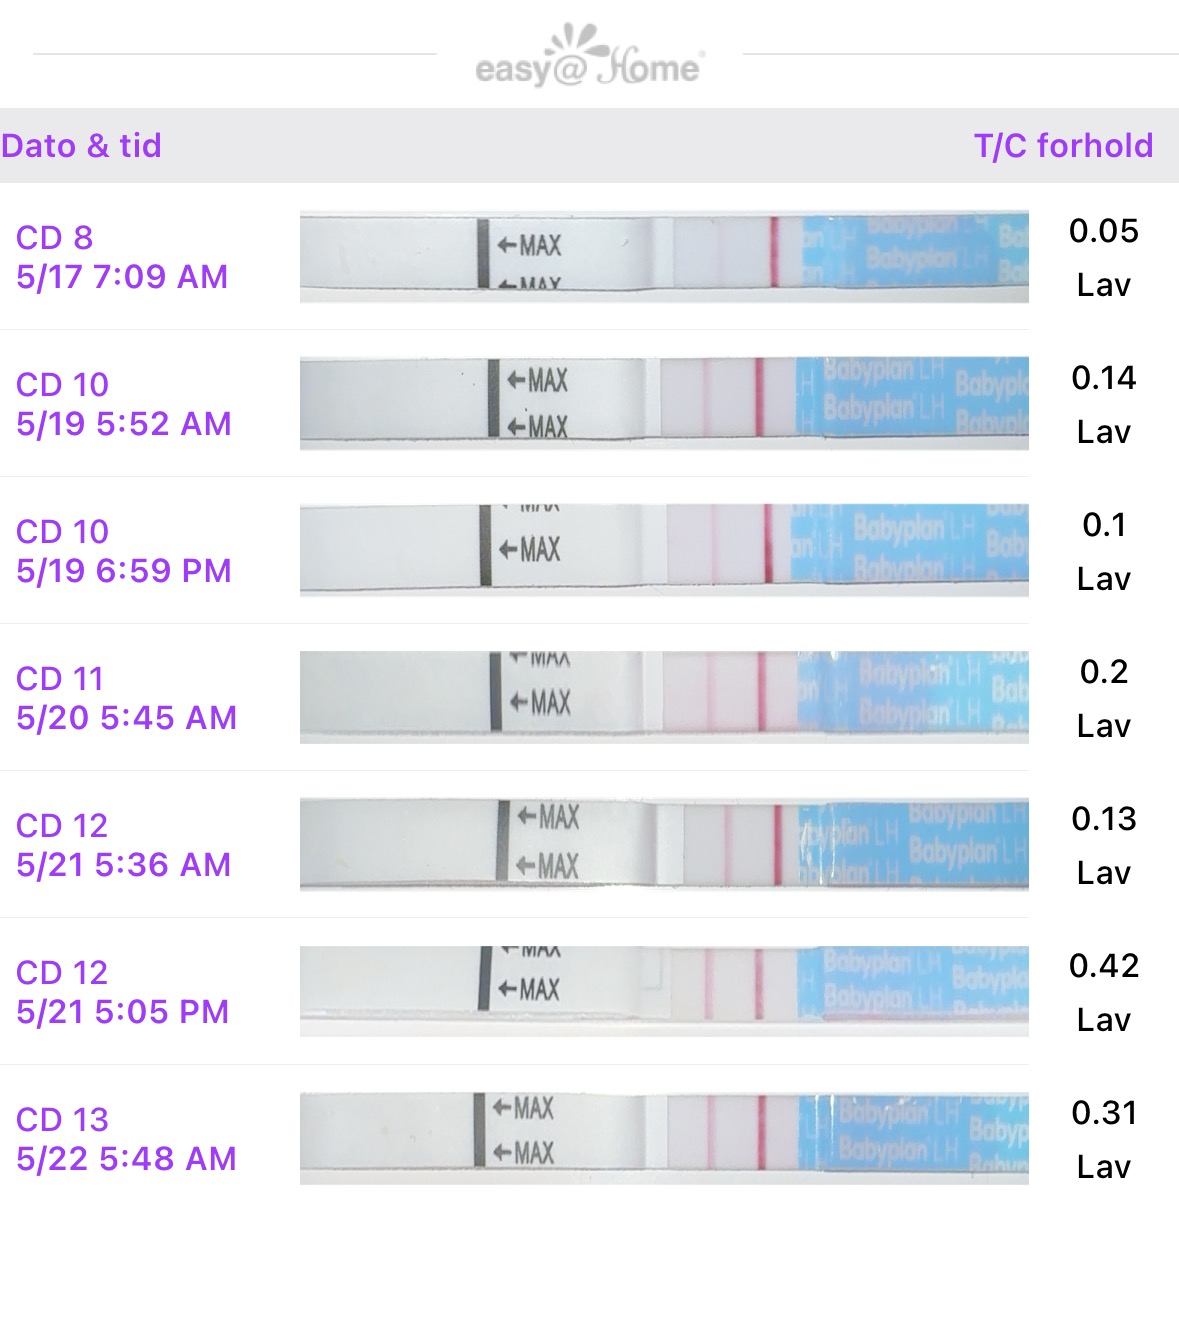Open test strip photo for CD 8
Screen dimensions: 1179x1333
[x=664, y=257]
